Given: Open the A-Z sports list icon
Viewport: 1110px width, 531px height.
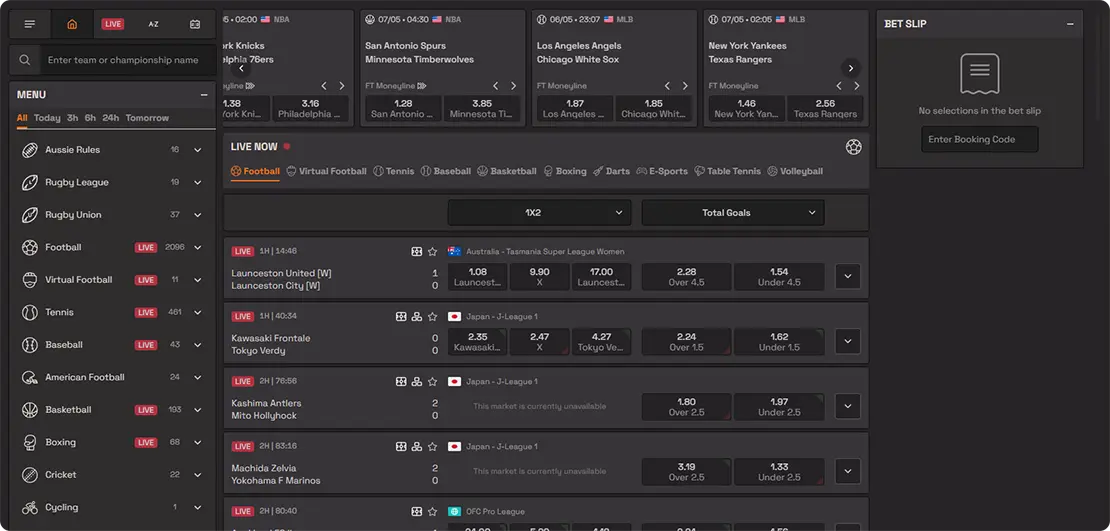Looking at the screenshot, I should pyautogui.click(x=154, y=24).
